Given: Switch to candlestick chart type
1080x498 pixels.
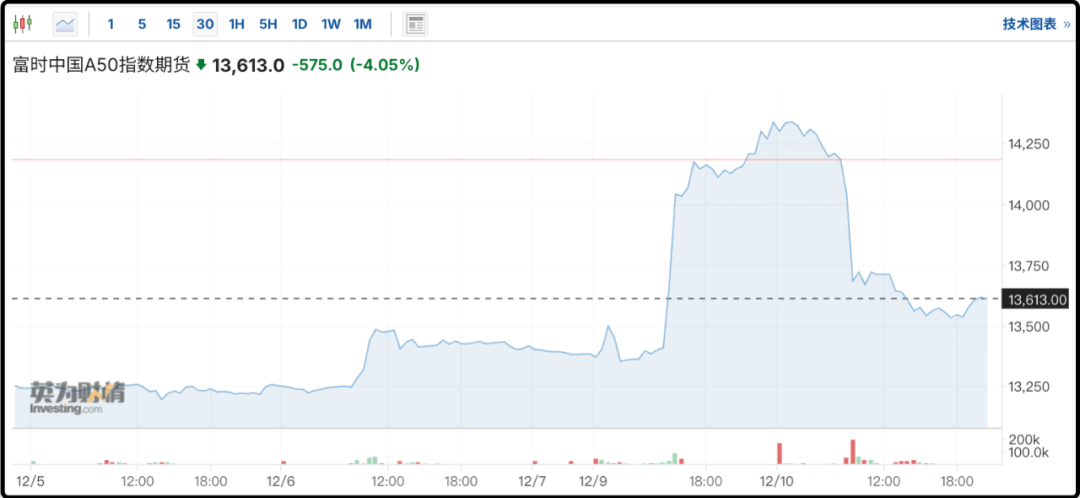Looking at the screenshot, I should (x=22, y=23).
